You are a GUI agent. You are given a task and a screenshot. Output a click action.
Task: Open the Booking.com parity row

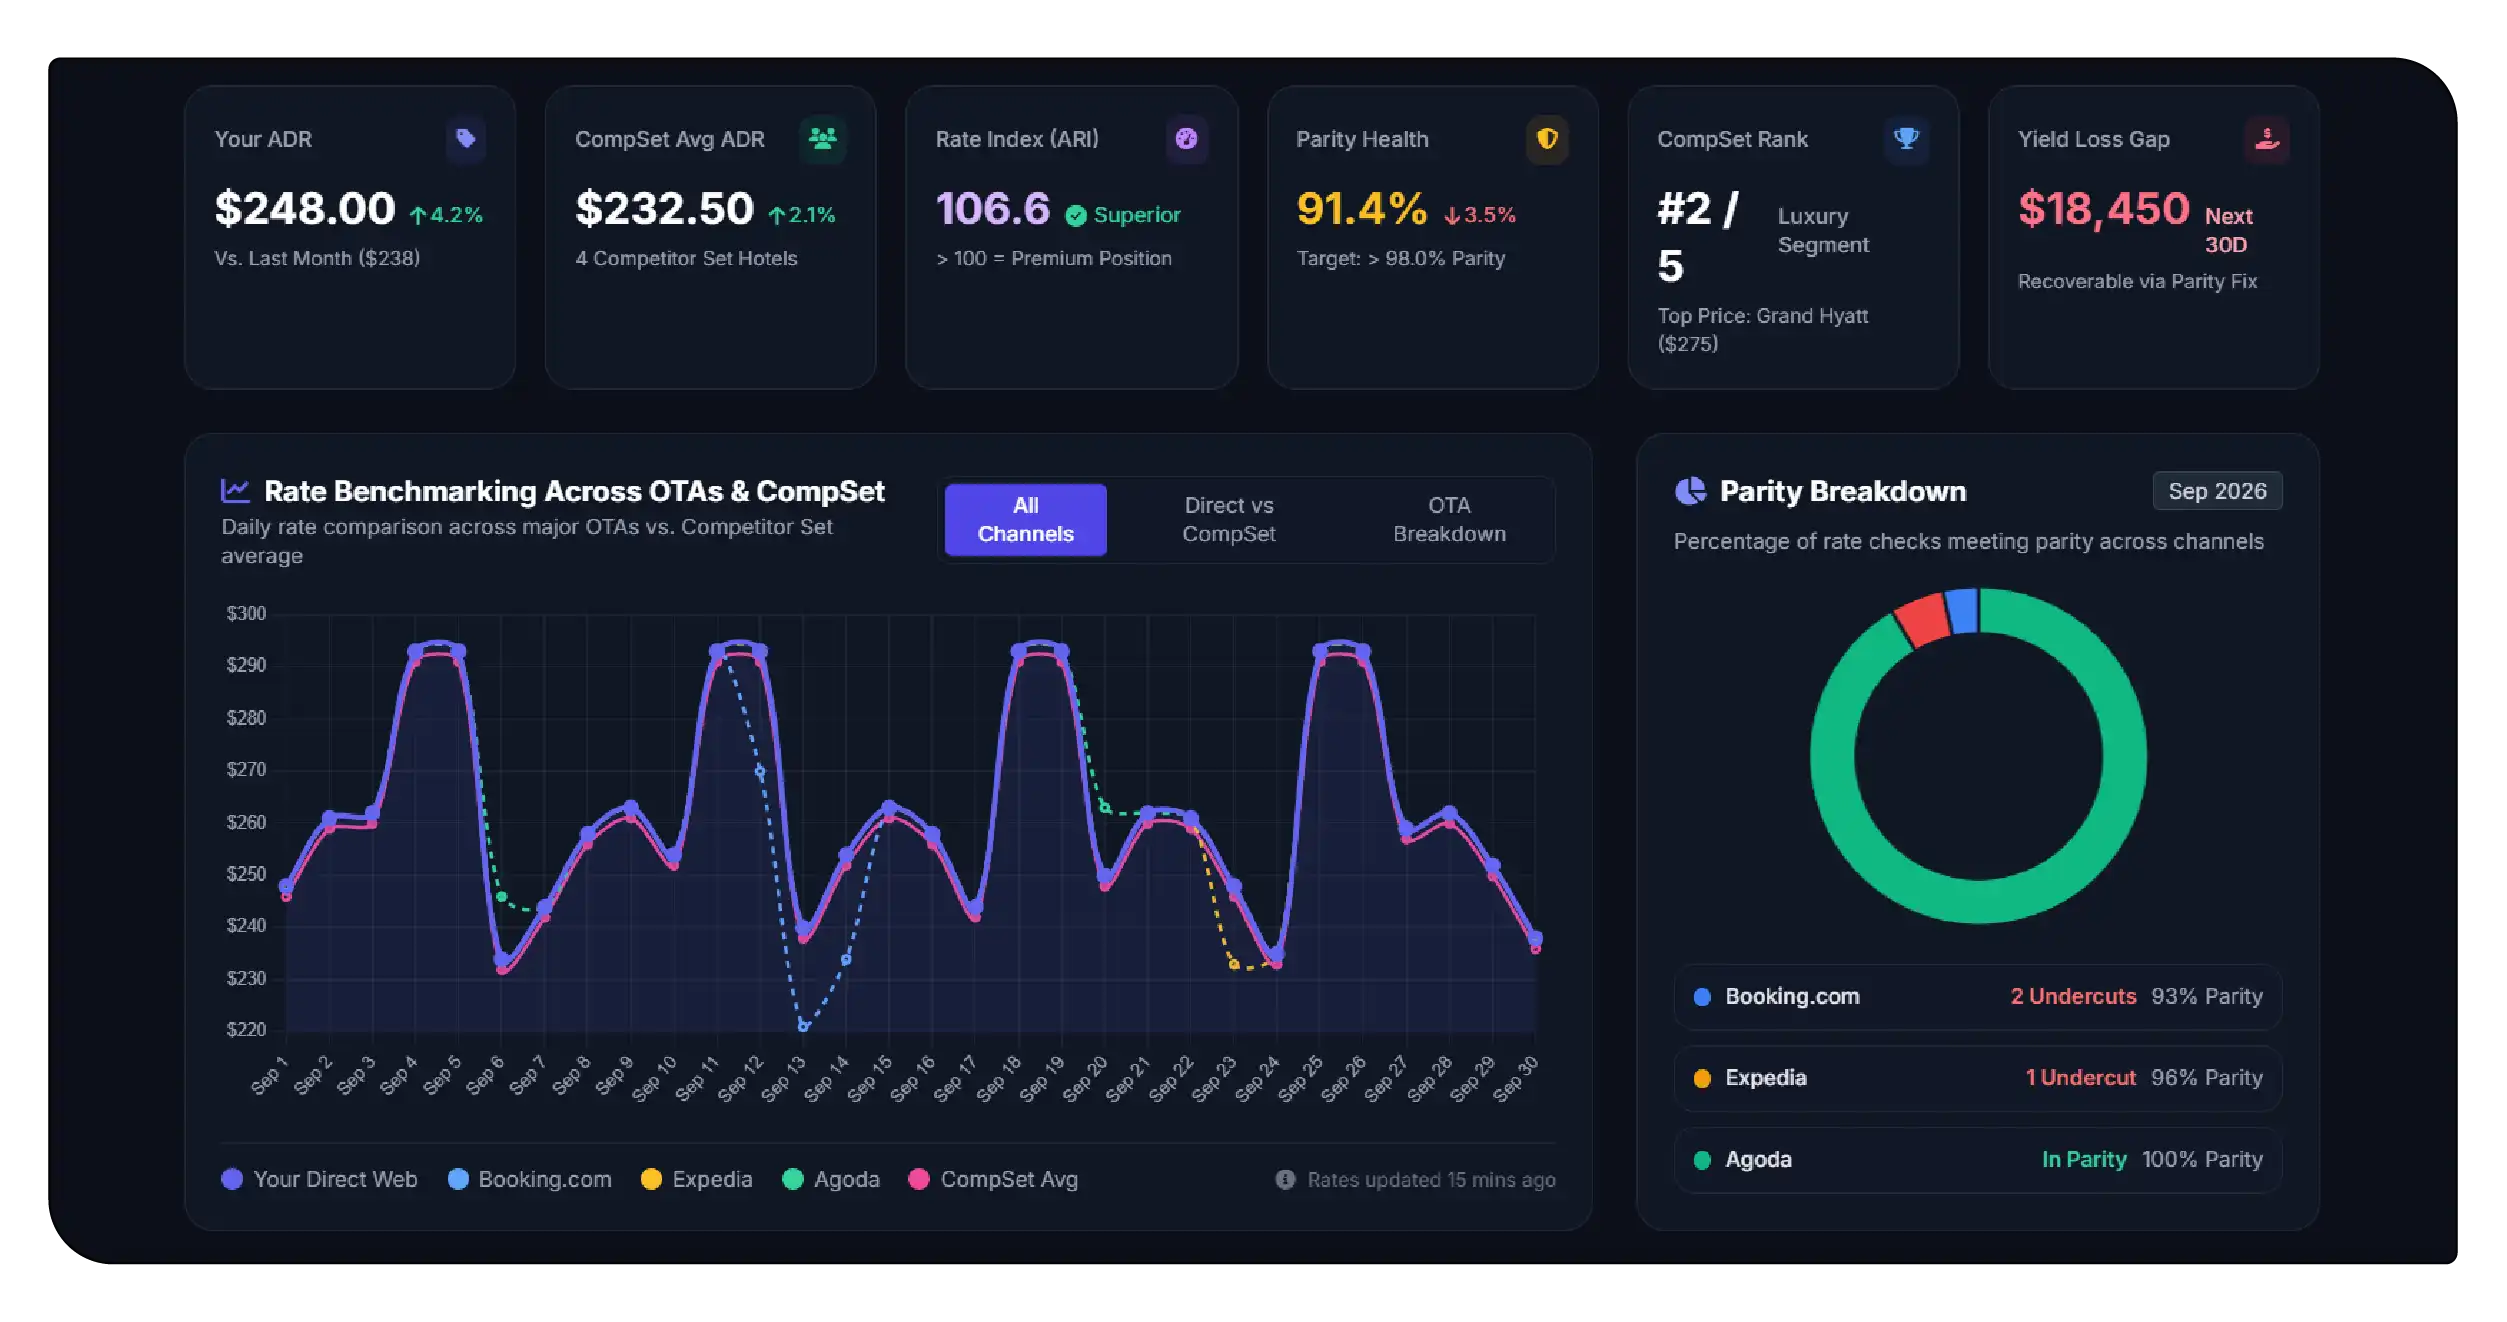(x=1978, y=997)
